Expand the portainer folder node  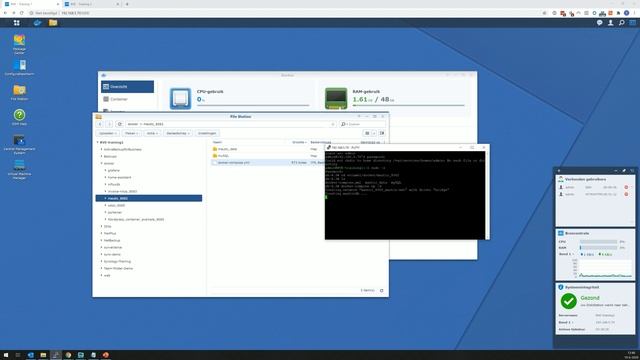click(105, 212)
